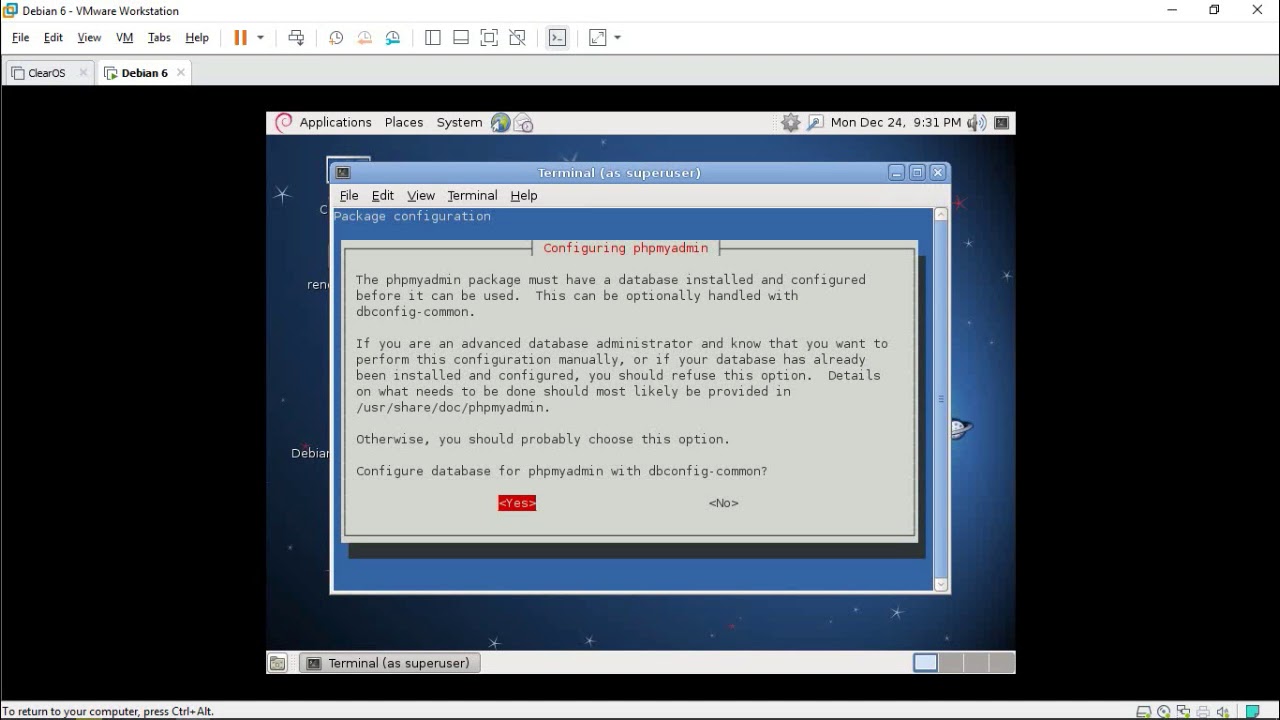This screenshot has width=1280, height=720.
Task: Open the Terminal window Edit menu
Action: pos(383,196)
